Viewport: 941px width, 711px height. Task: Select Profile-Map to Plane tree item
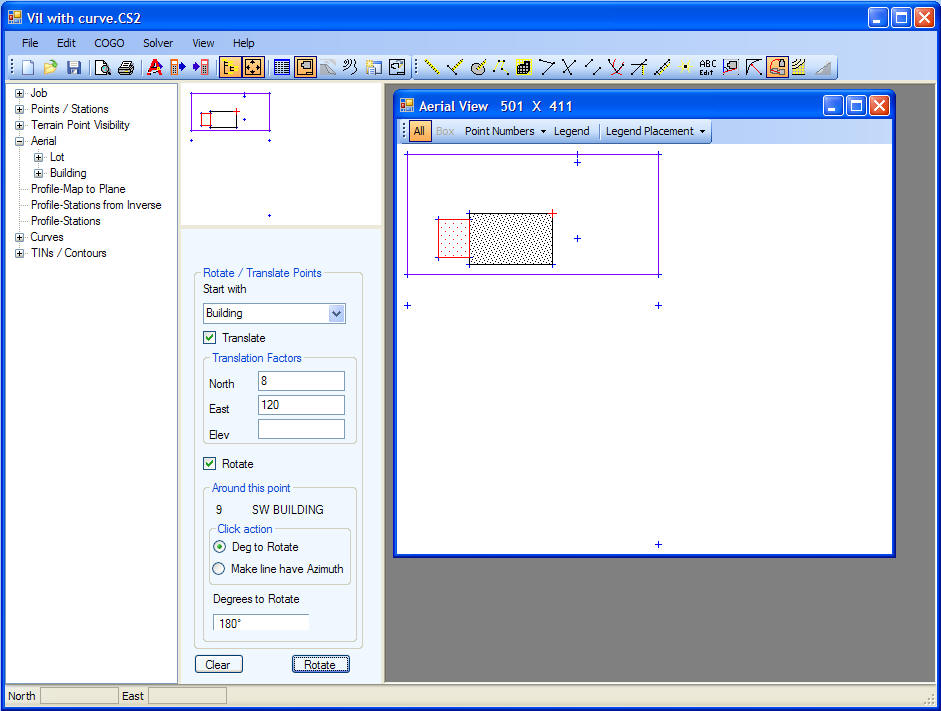point(78,189)
